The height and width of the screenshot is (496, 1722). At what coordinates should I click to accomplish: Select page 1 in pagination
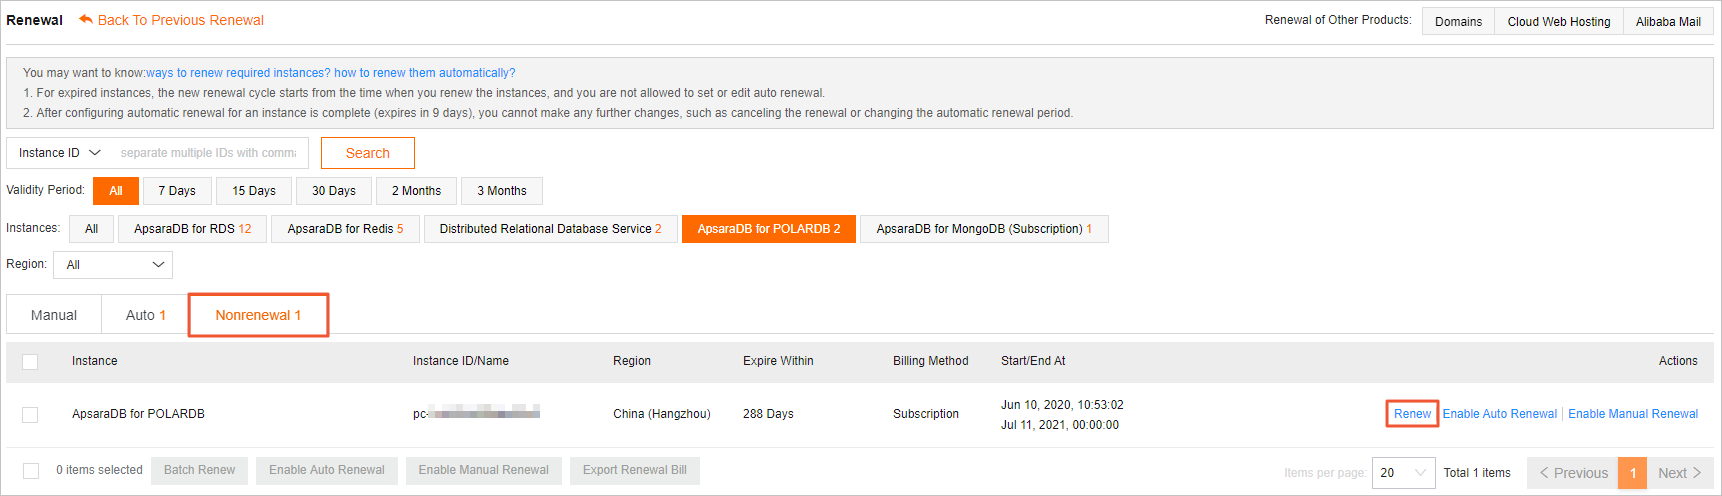[1633, 473]
